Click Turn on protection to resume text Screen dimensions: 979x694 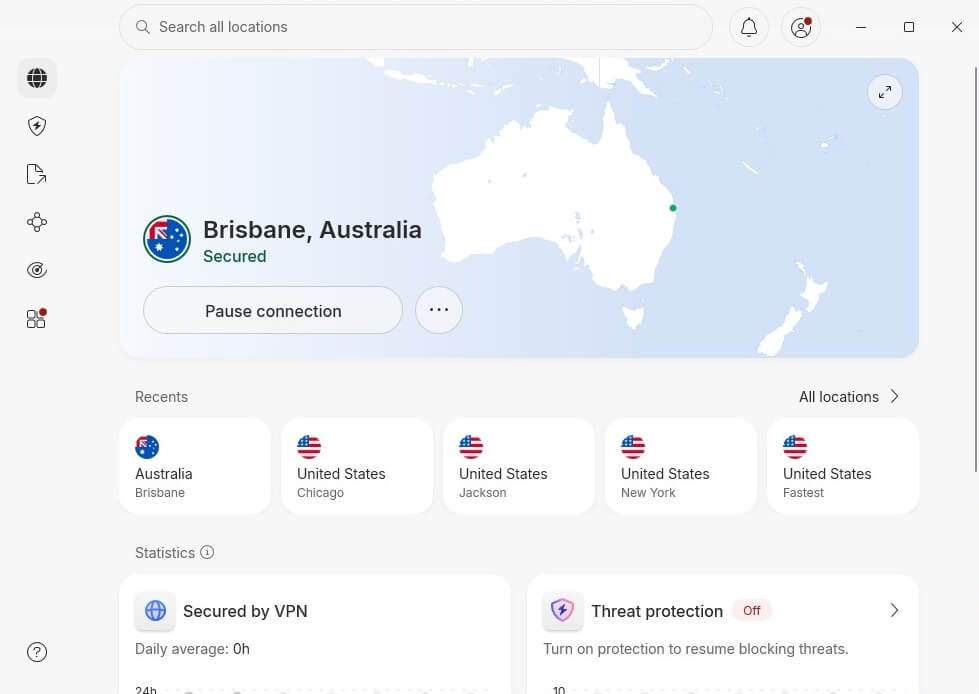[x=696, y=649]
